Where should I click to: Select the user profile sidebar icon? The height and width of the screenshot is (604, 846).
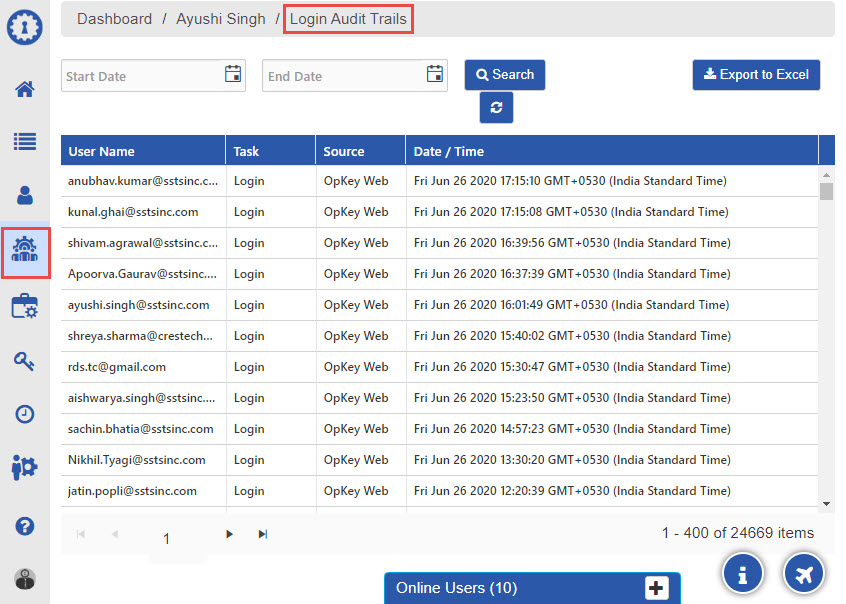click(x=25, y=194)
